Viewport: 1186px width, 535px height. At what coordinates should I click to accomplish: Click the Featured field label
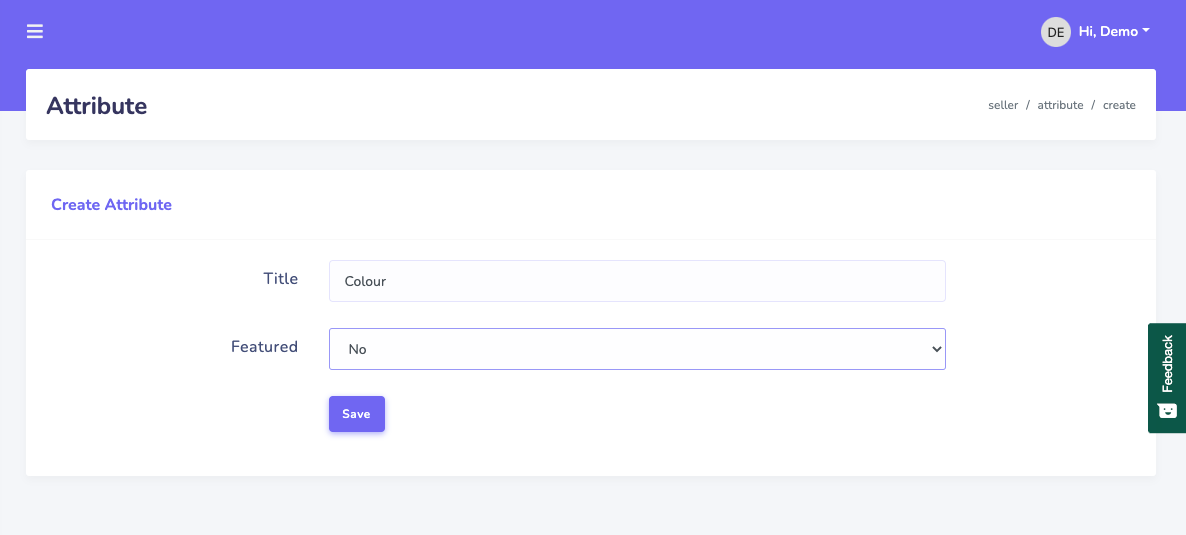point(264,347)
